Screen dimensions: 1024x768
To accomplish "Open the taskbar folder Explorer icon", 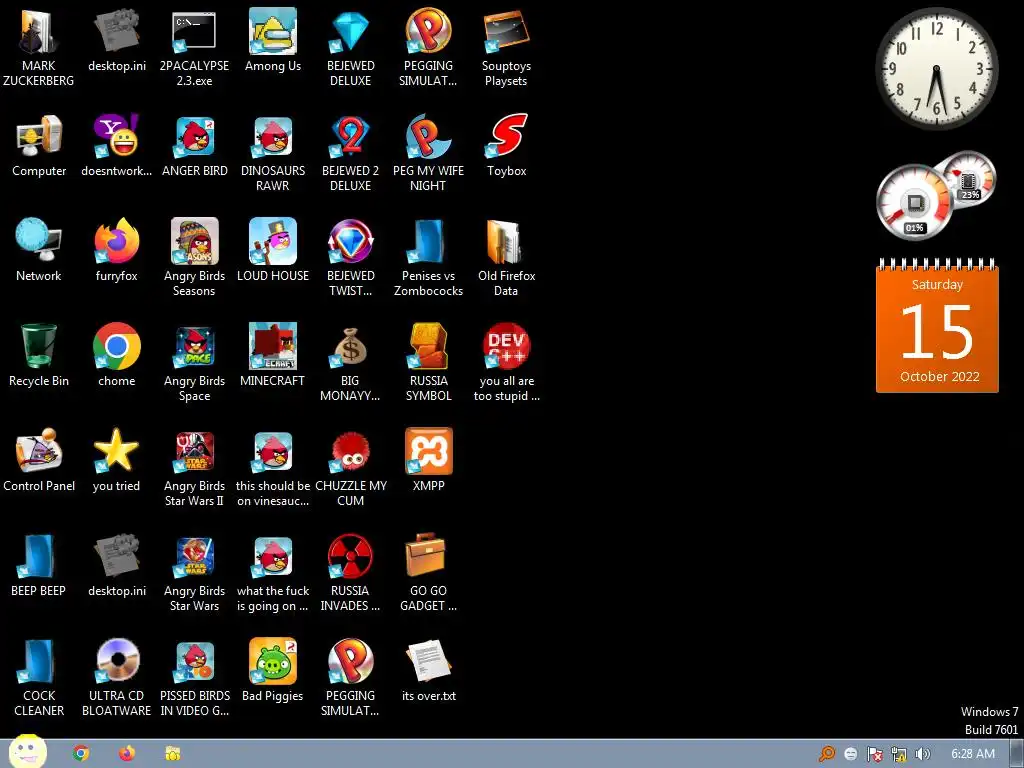I will click(x=172, y=754).
